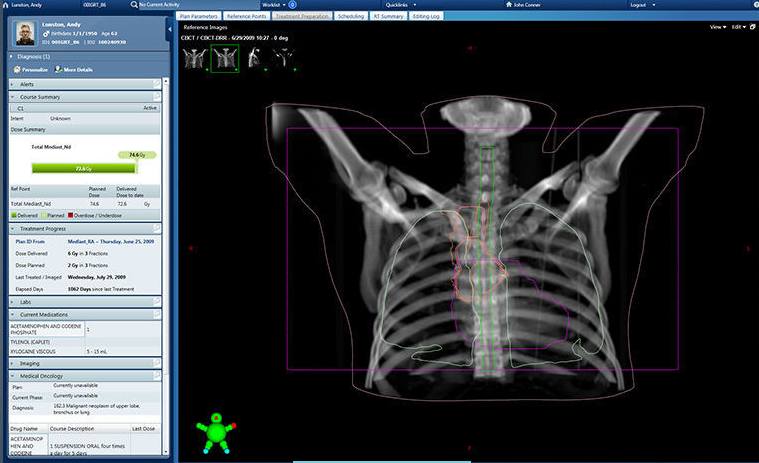Expand the Labs section
Image resolution: width=759 pixels, height=463 pixels.
pyautogui.click(x=13, y=302)
